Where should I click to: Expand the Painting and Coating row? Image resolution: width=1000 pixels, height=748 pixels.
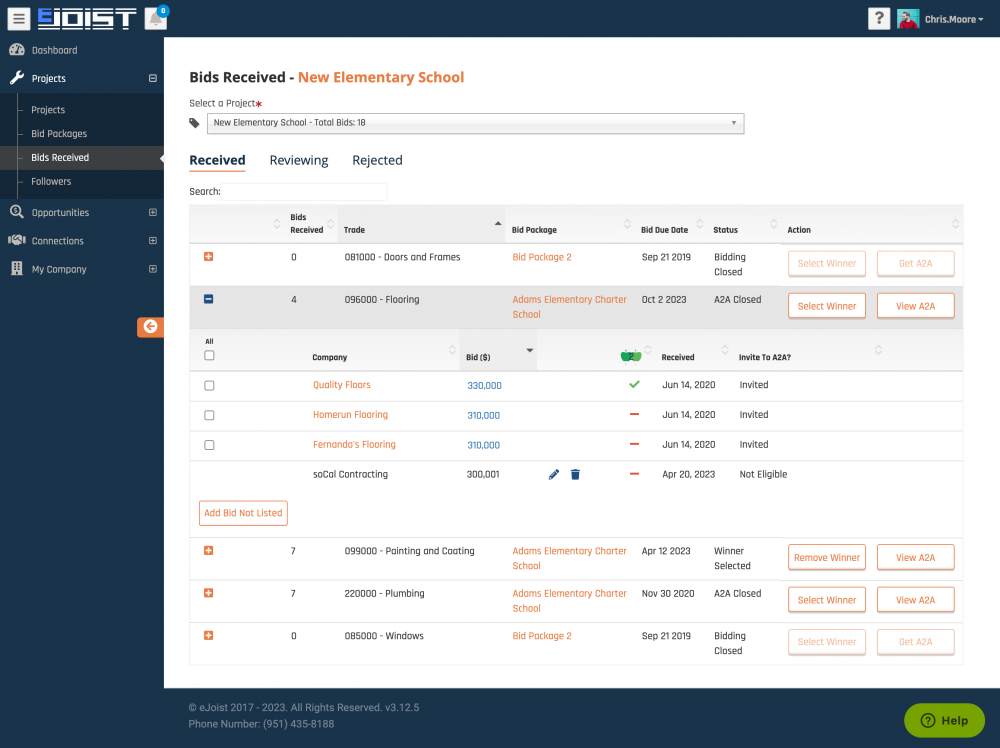(209, 550)
